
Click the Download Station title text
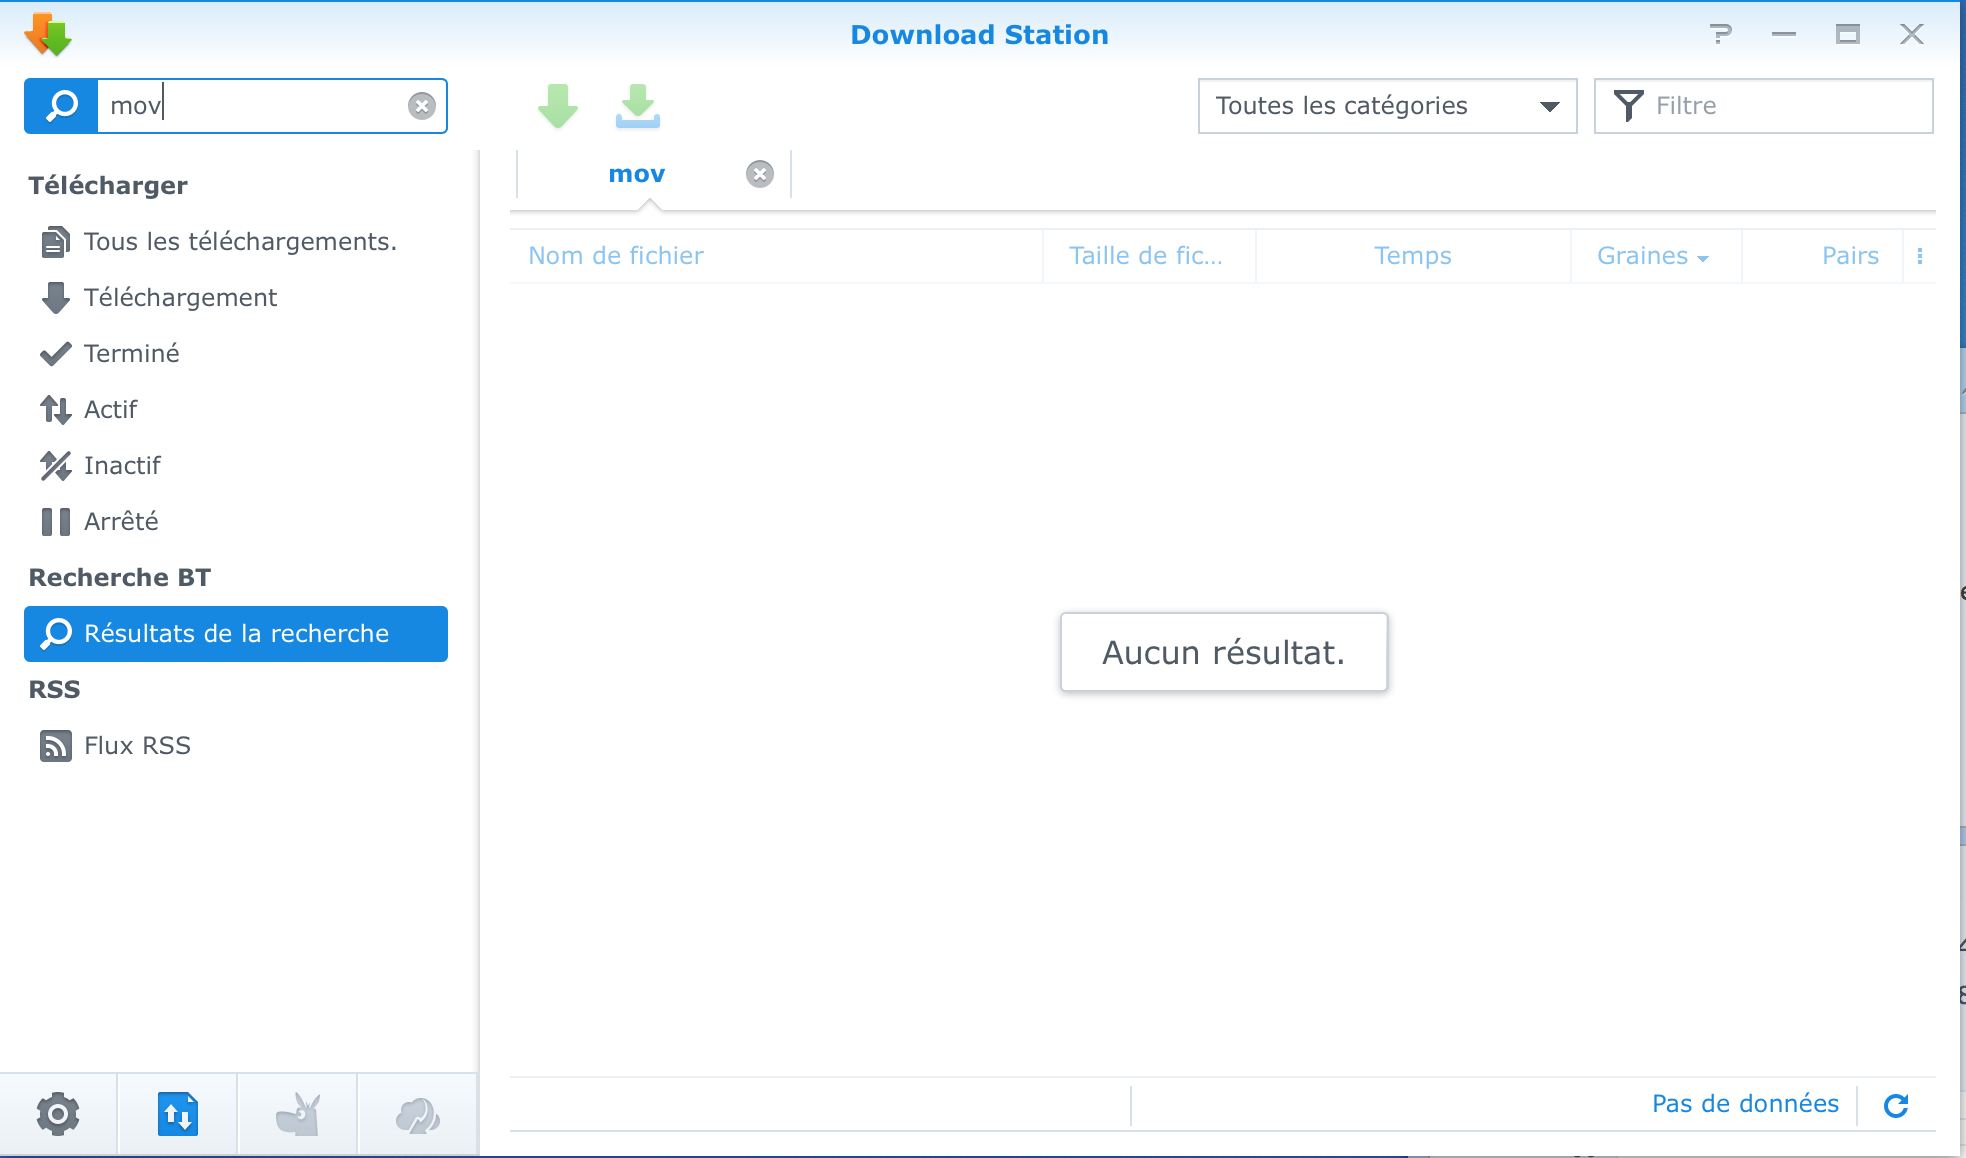(979, 35)
